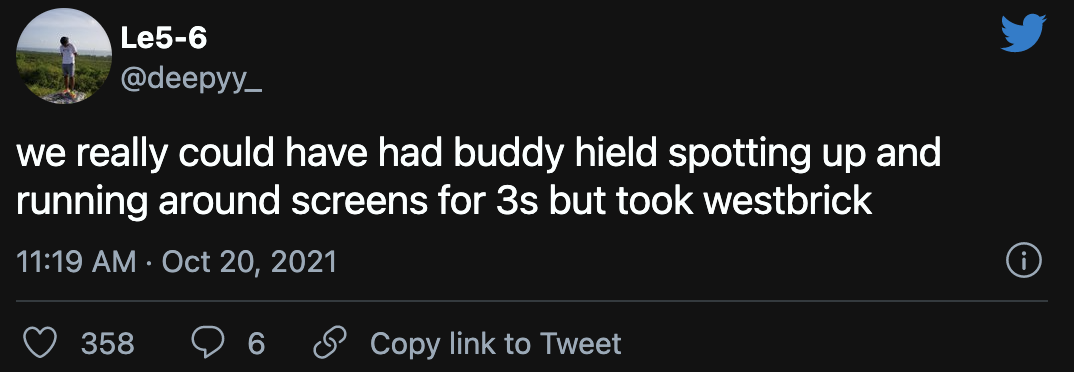Click the divider line above the like count
The height and width of the screenshot is (372, 1074).
coord(532,301)
